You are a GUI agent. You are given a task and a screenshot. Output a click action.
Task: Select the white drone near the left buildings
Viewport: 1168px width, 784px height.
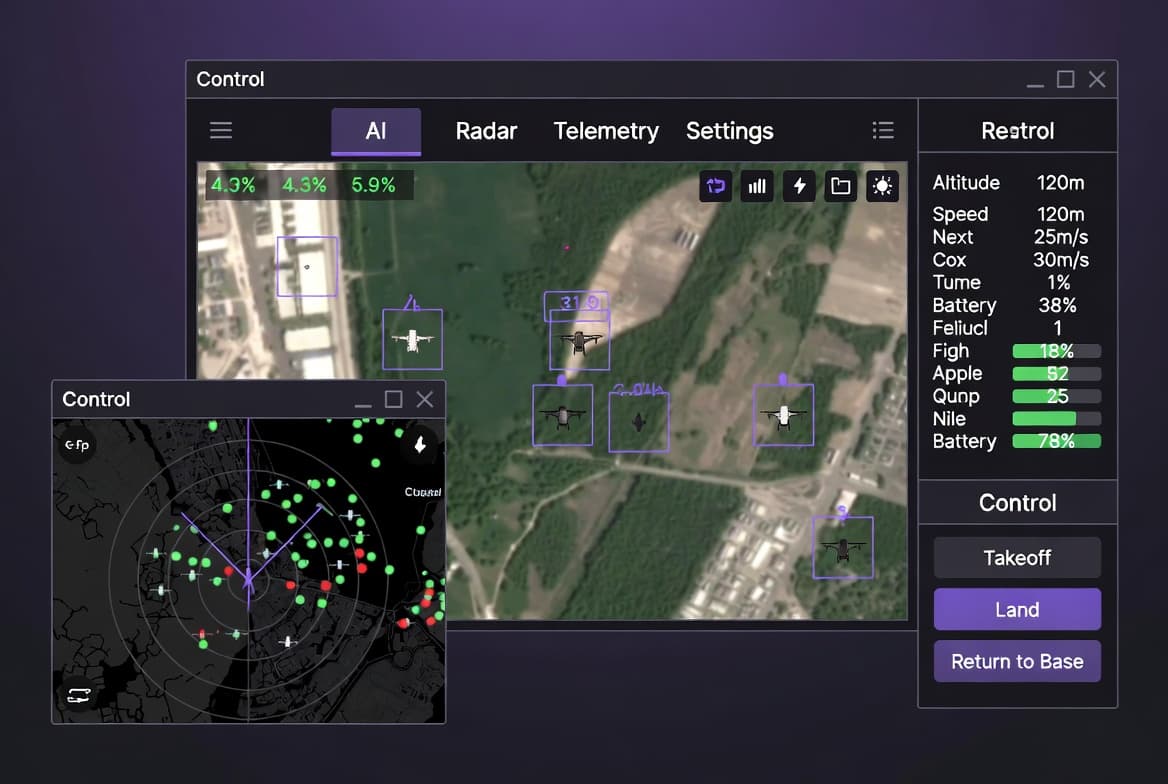[x=412, y=339]
